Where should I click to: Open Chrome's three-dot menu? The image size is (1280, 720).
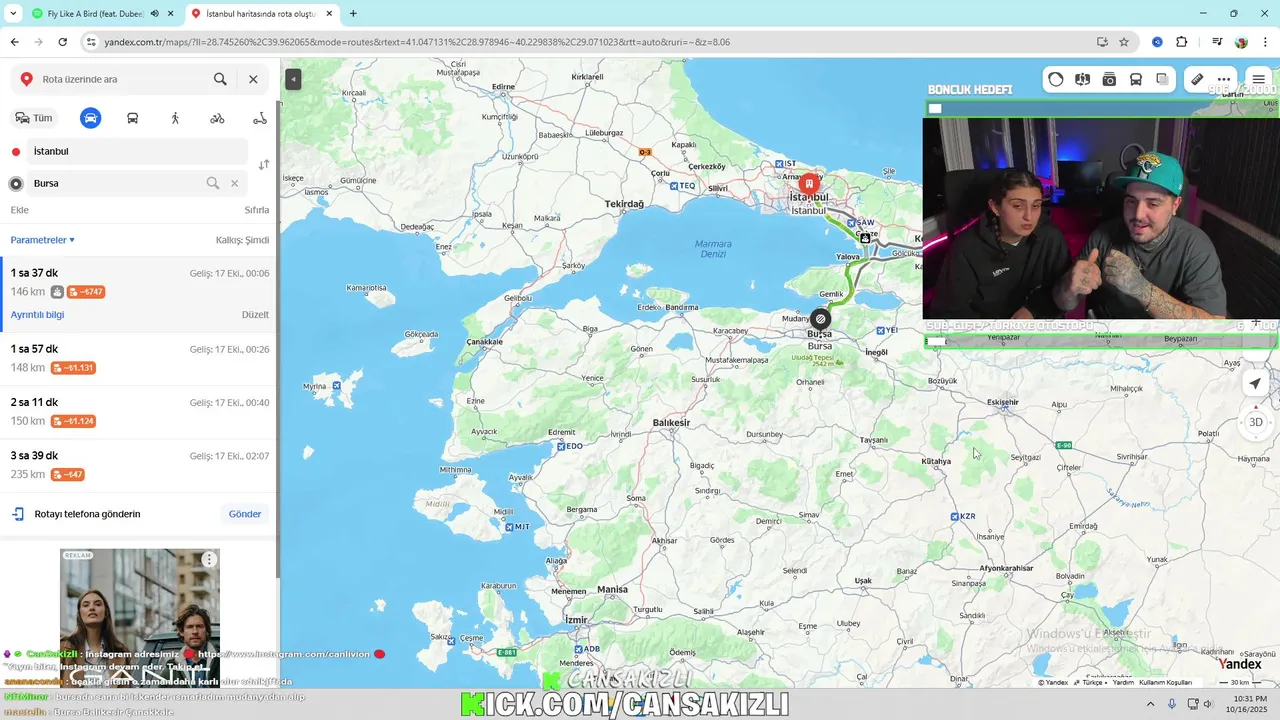coord(1265,42)
